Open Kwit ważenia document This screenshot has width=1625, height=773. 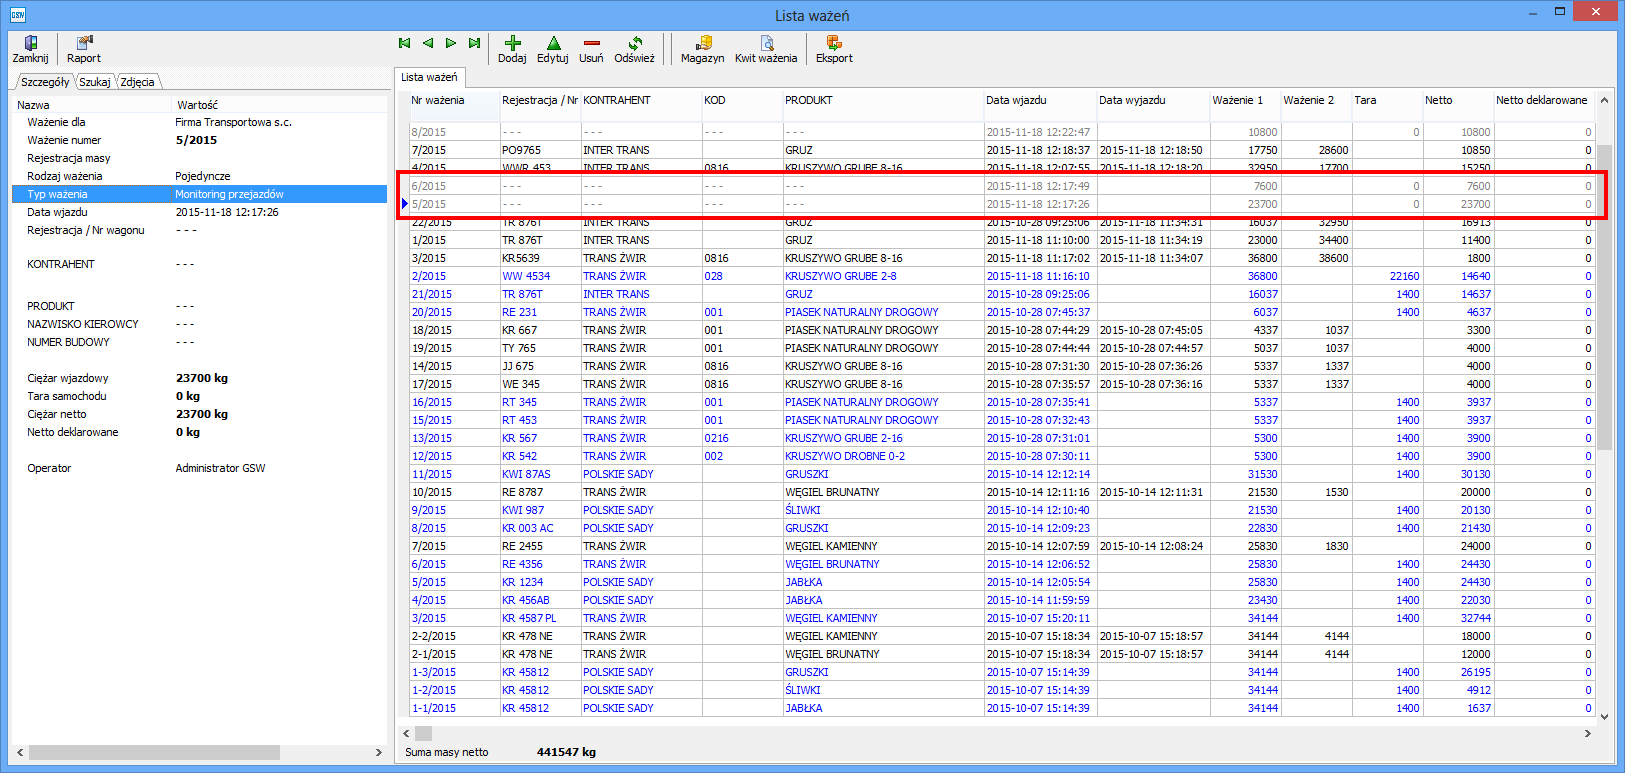(x=766, y=43)
